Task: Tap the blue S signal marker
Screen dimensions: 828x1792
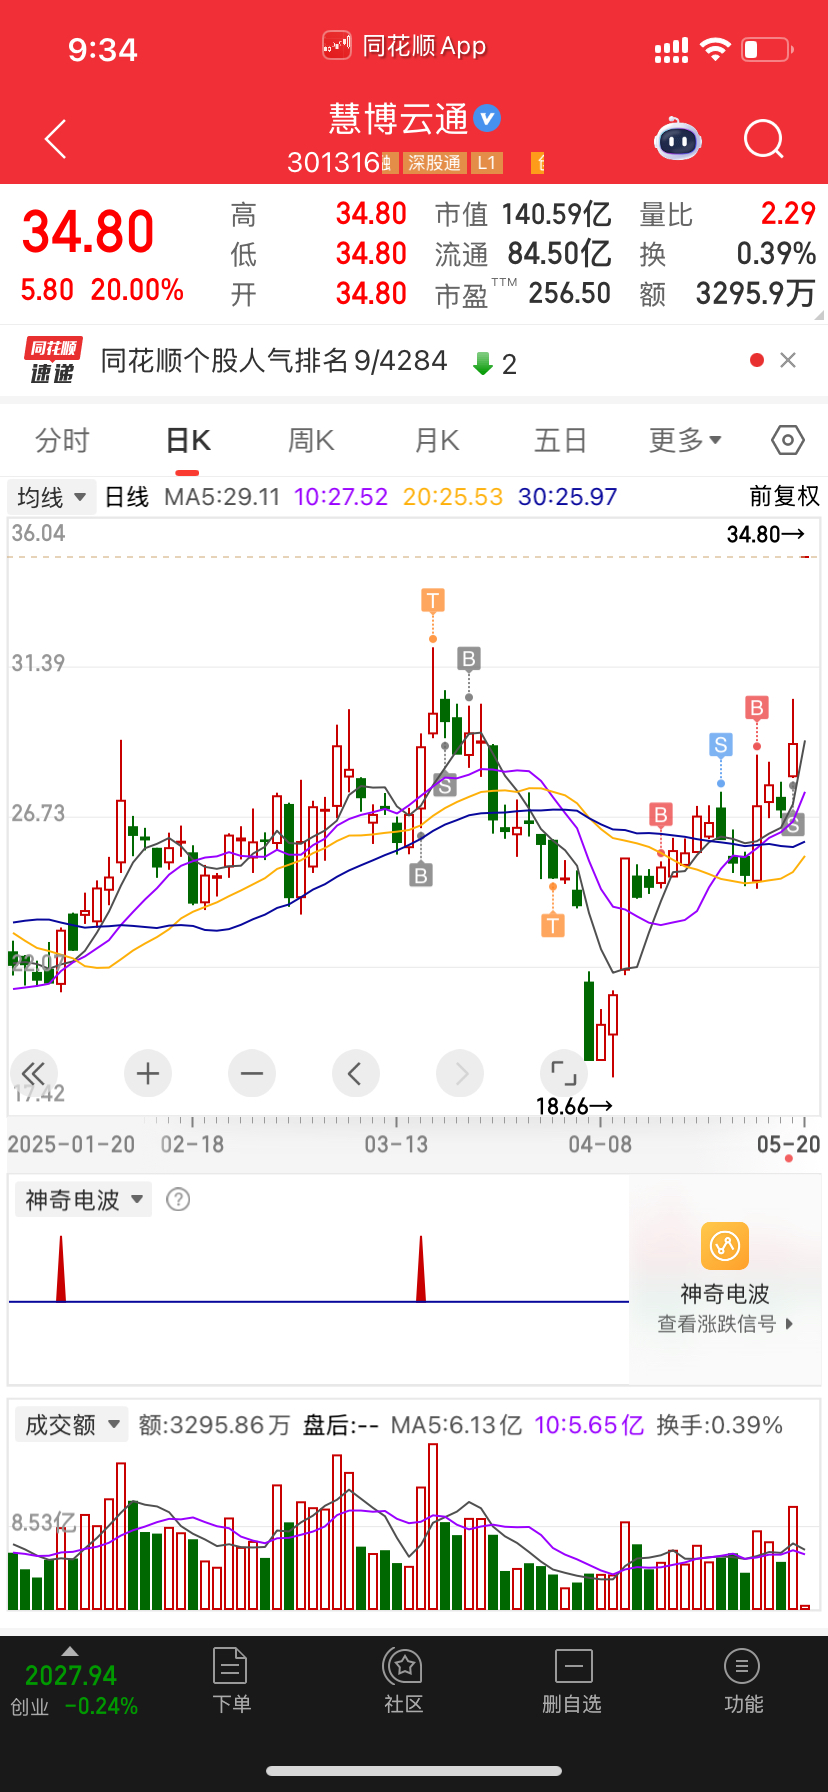Action: (x=720, y=744)
